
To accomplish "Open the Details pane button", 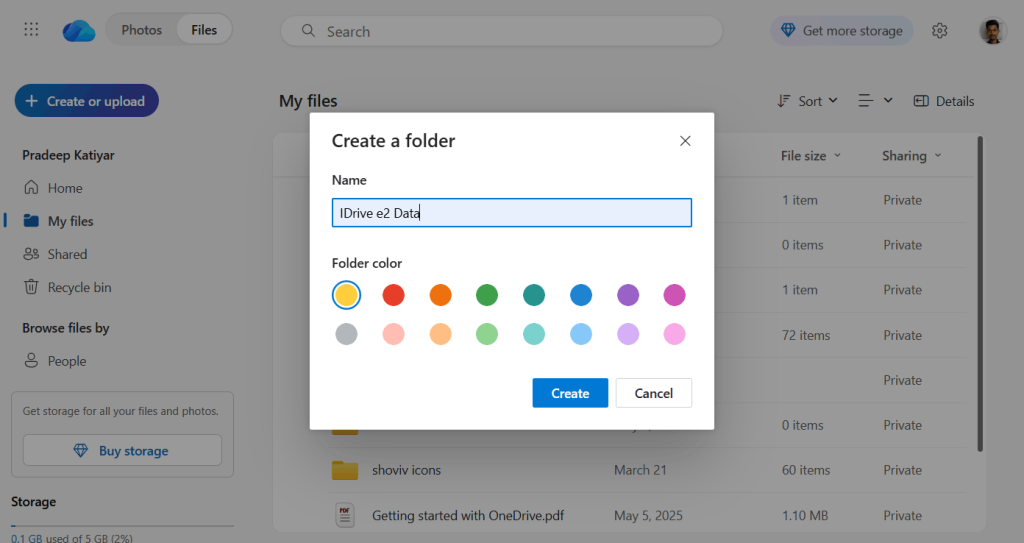I will [x=944, y=101].
